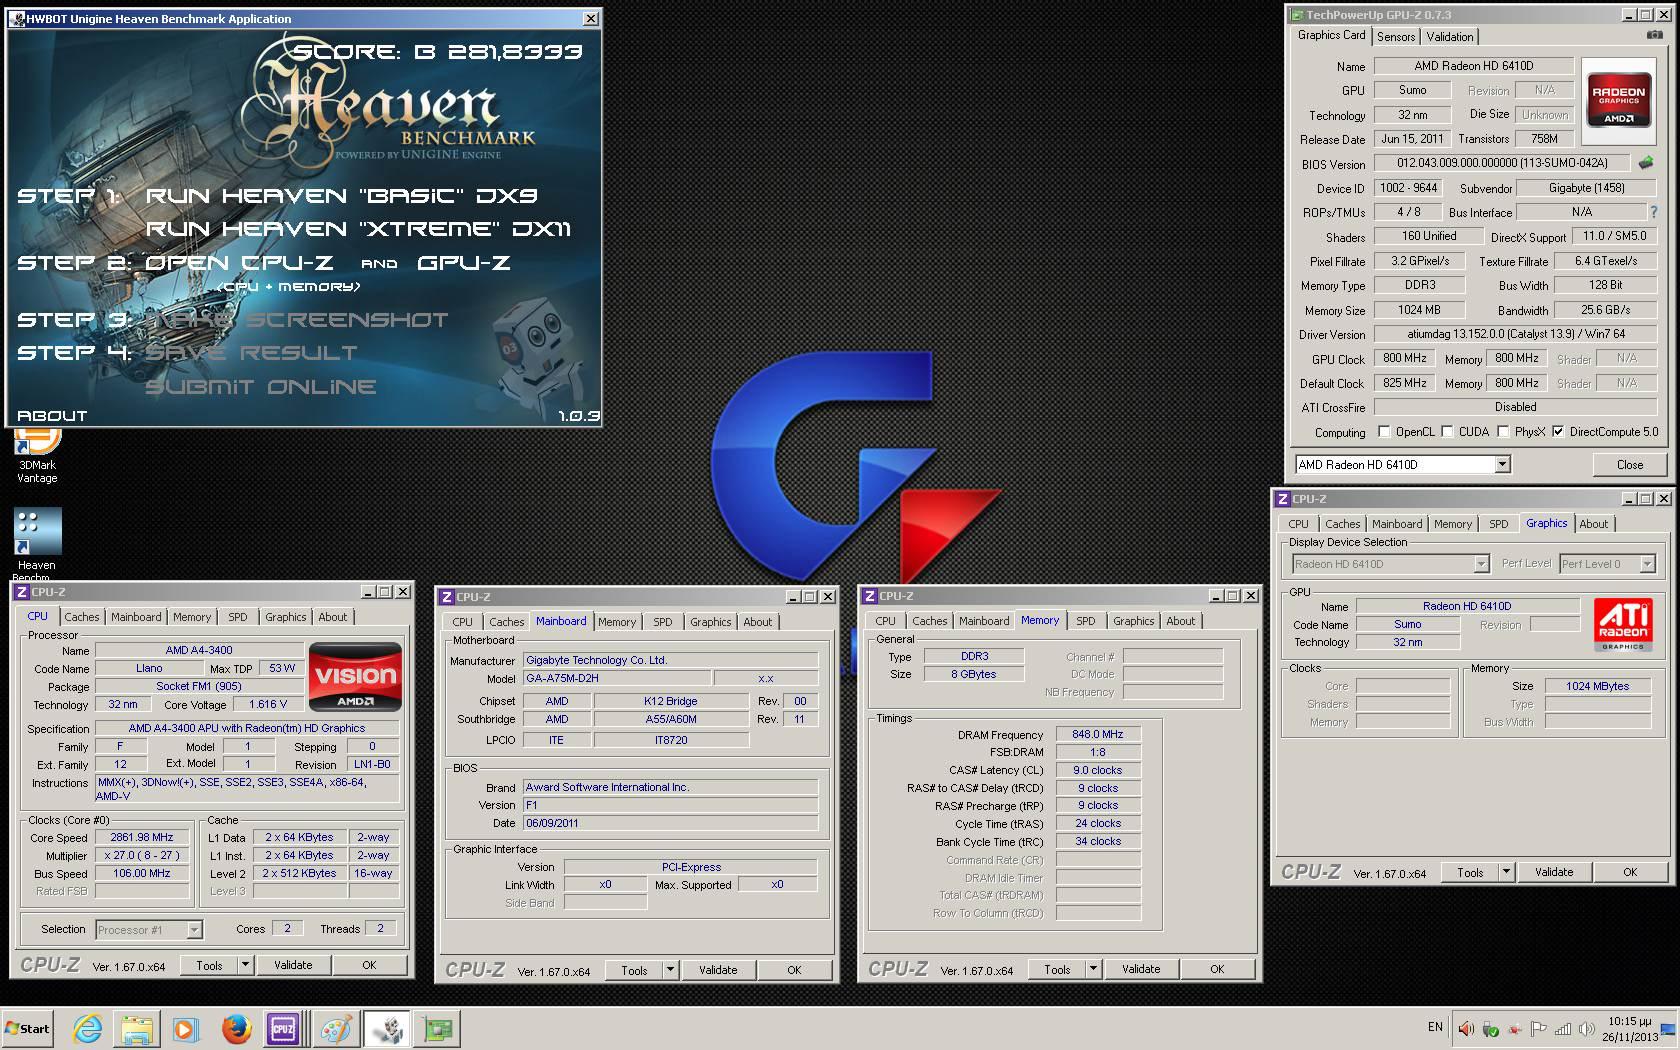Click the taskbar clock and date
1680x1050 pixels.
(1631, 1029)
